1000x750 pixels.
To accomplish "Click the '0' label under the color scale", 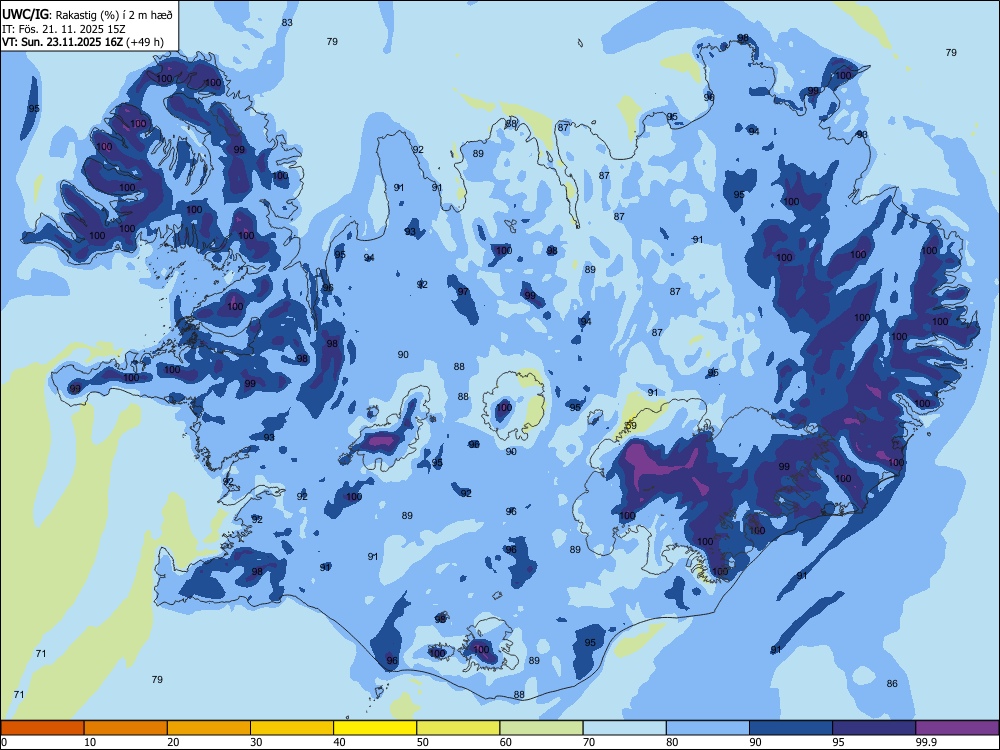I will tap(4, 742).
